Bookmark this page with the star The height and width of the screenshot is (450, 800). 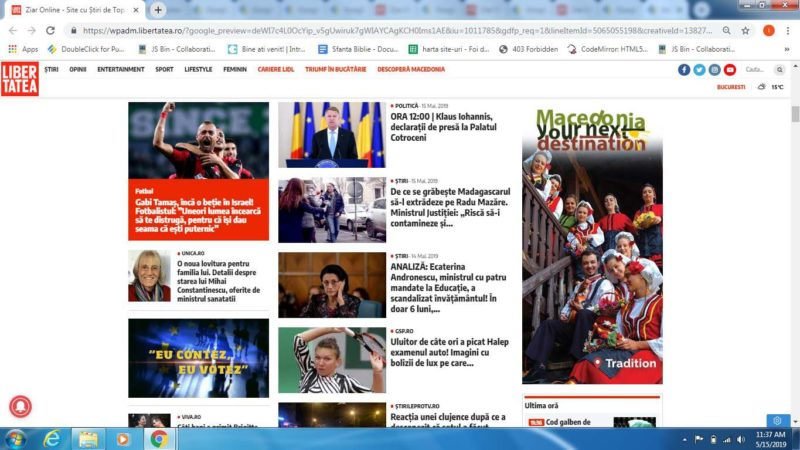(x=745, y=31)
